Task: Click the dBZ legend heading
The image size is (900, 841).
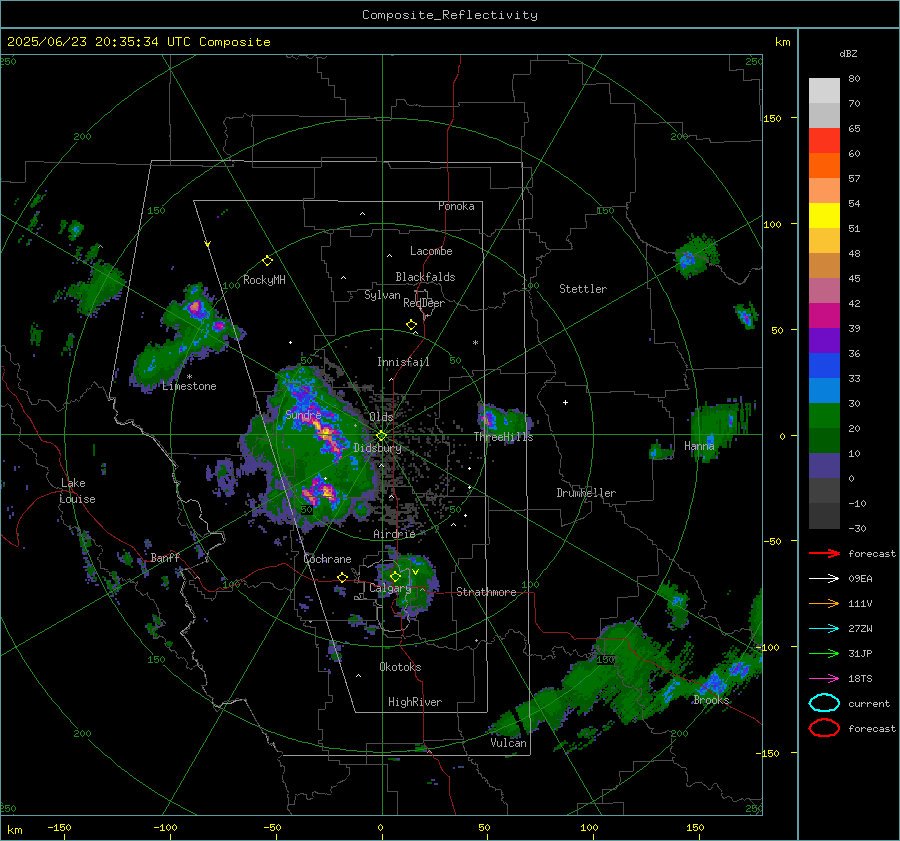Action: pos(848,53)
